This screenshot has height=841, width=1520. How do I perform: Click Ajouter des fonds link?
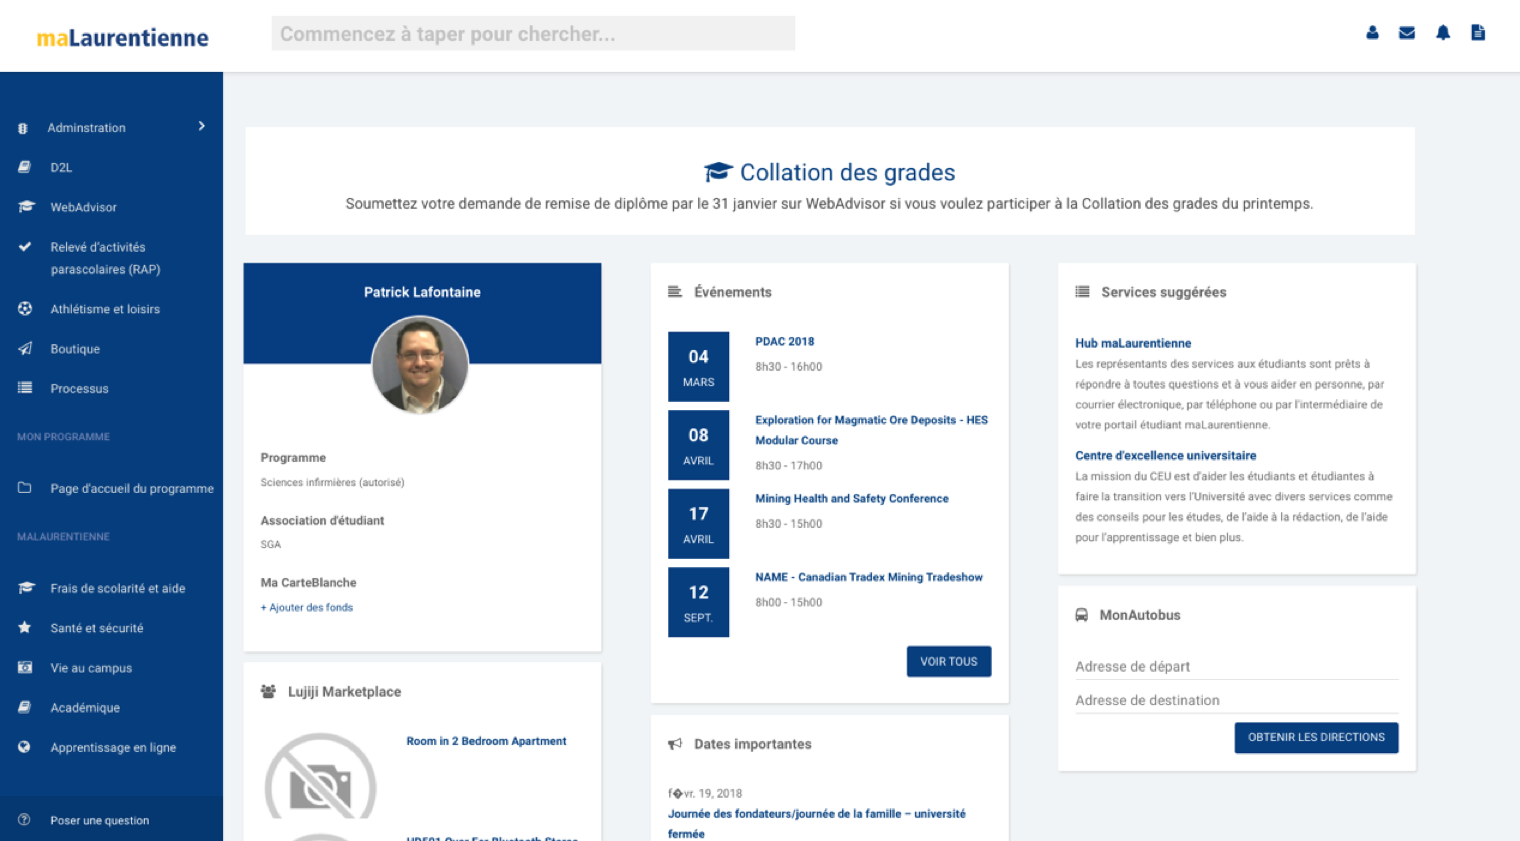307,607
